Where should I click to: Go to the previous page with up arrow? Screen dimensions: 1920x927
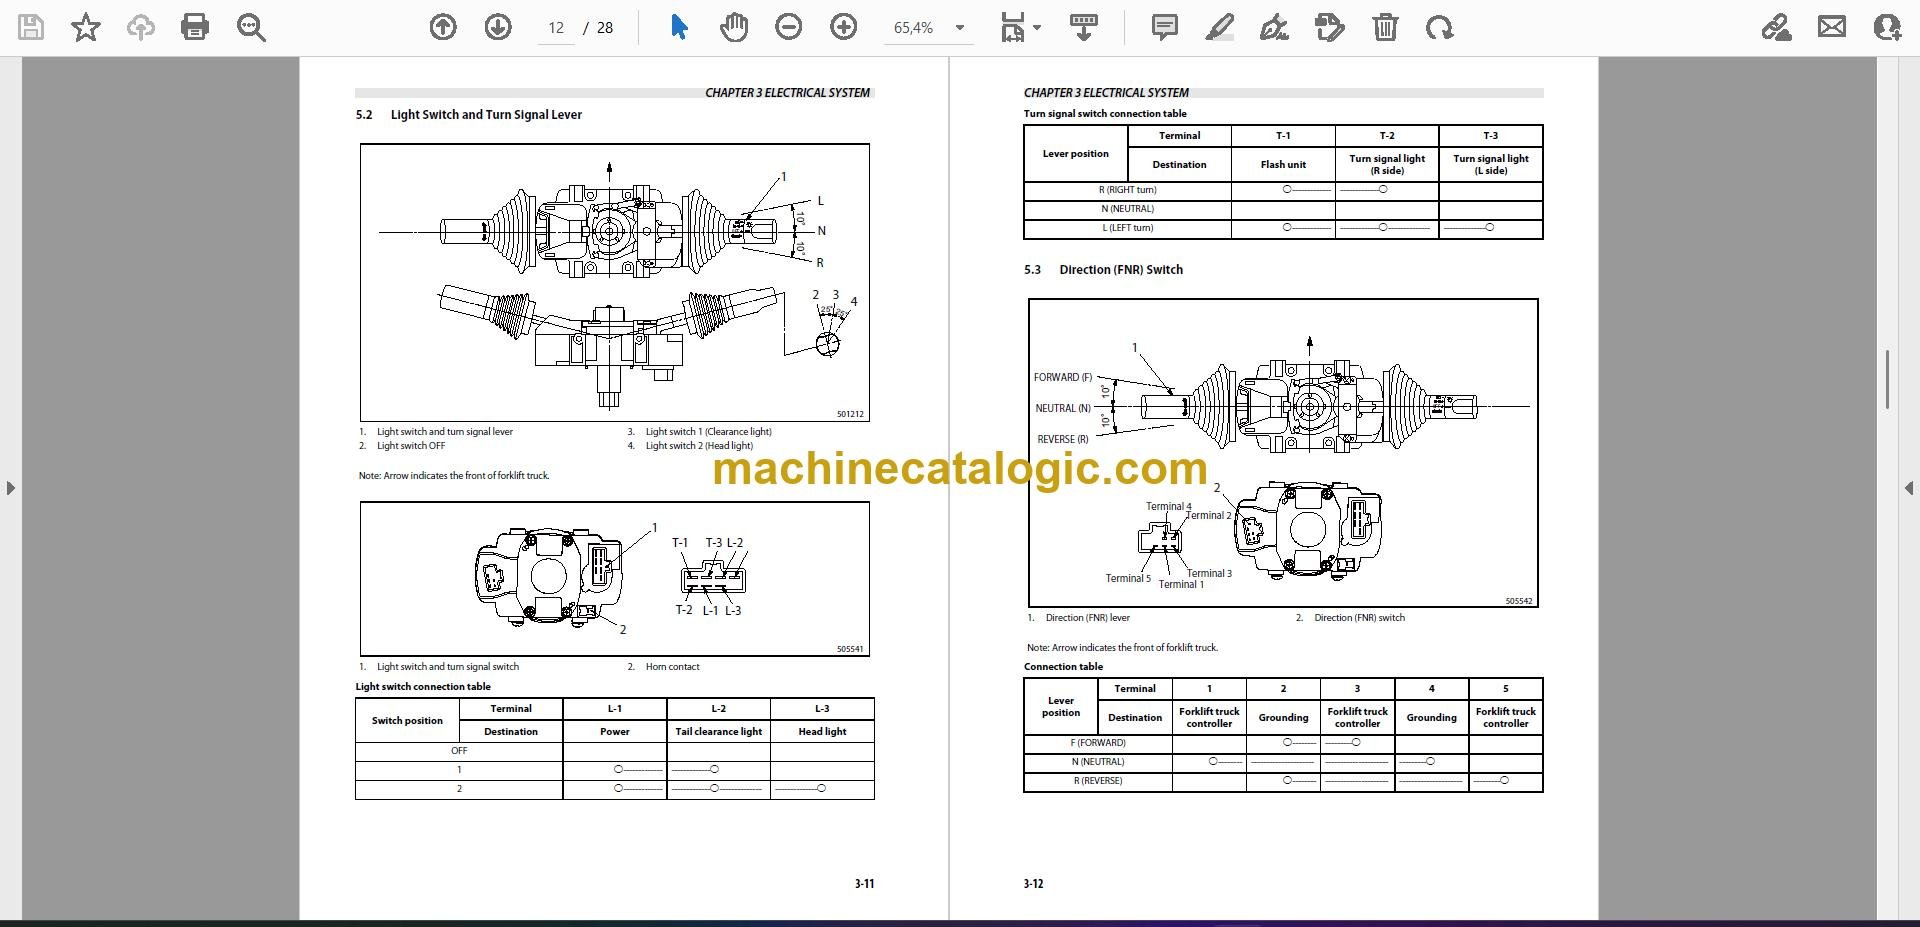click(443, 27)
